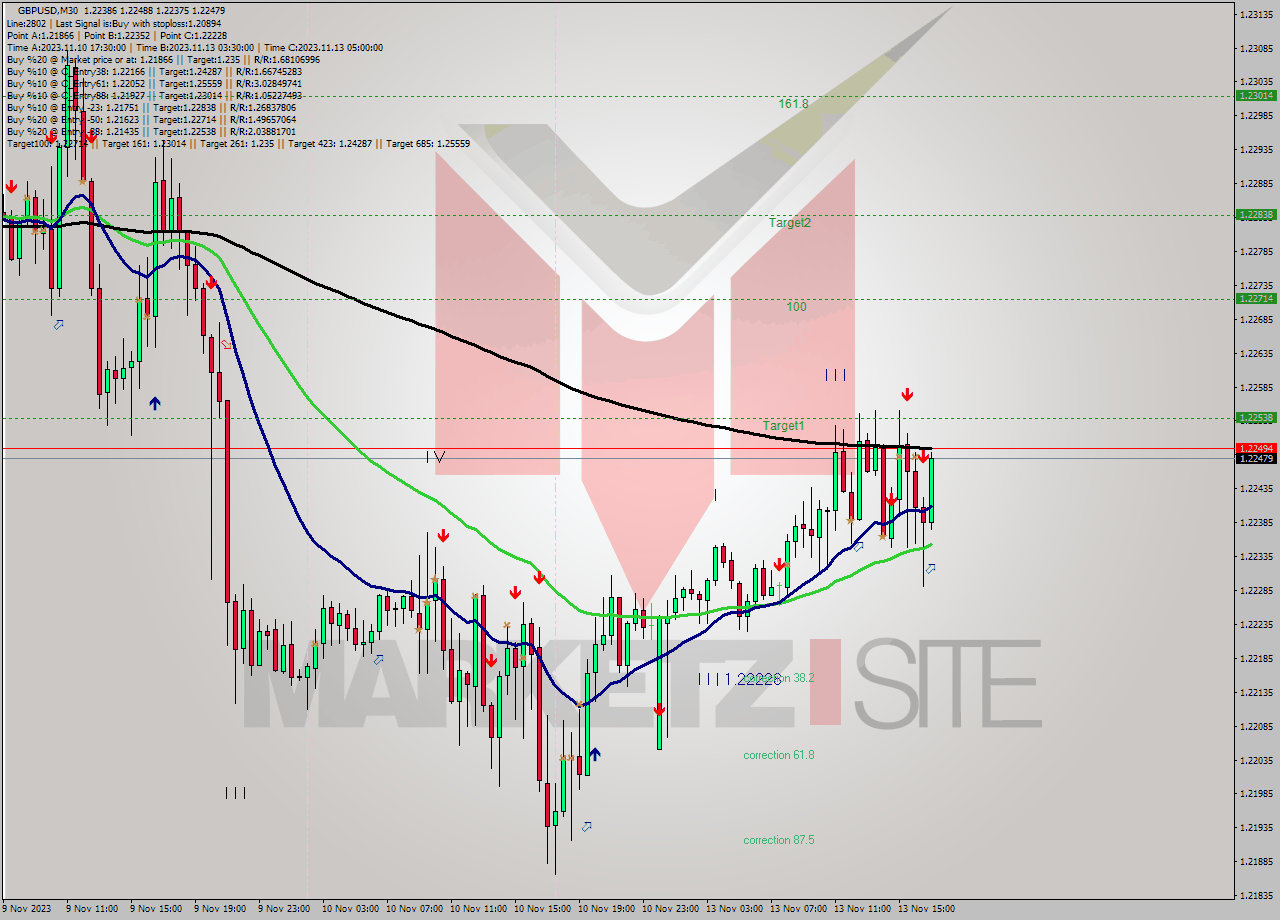Screen dimensions: 1280x920
Task: Click the 'correction 87.5' label
Action: click(x=779, y=840)
